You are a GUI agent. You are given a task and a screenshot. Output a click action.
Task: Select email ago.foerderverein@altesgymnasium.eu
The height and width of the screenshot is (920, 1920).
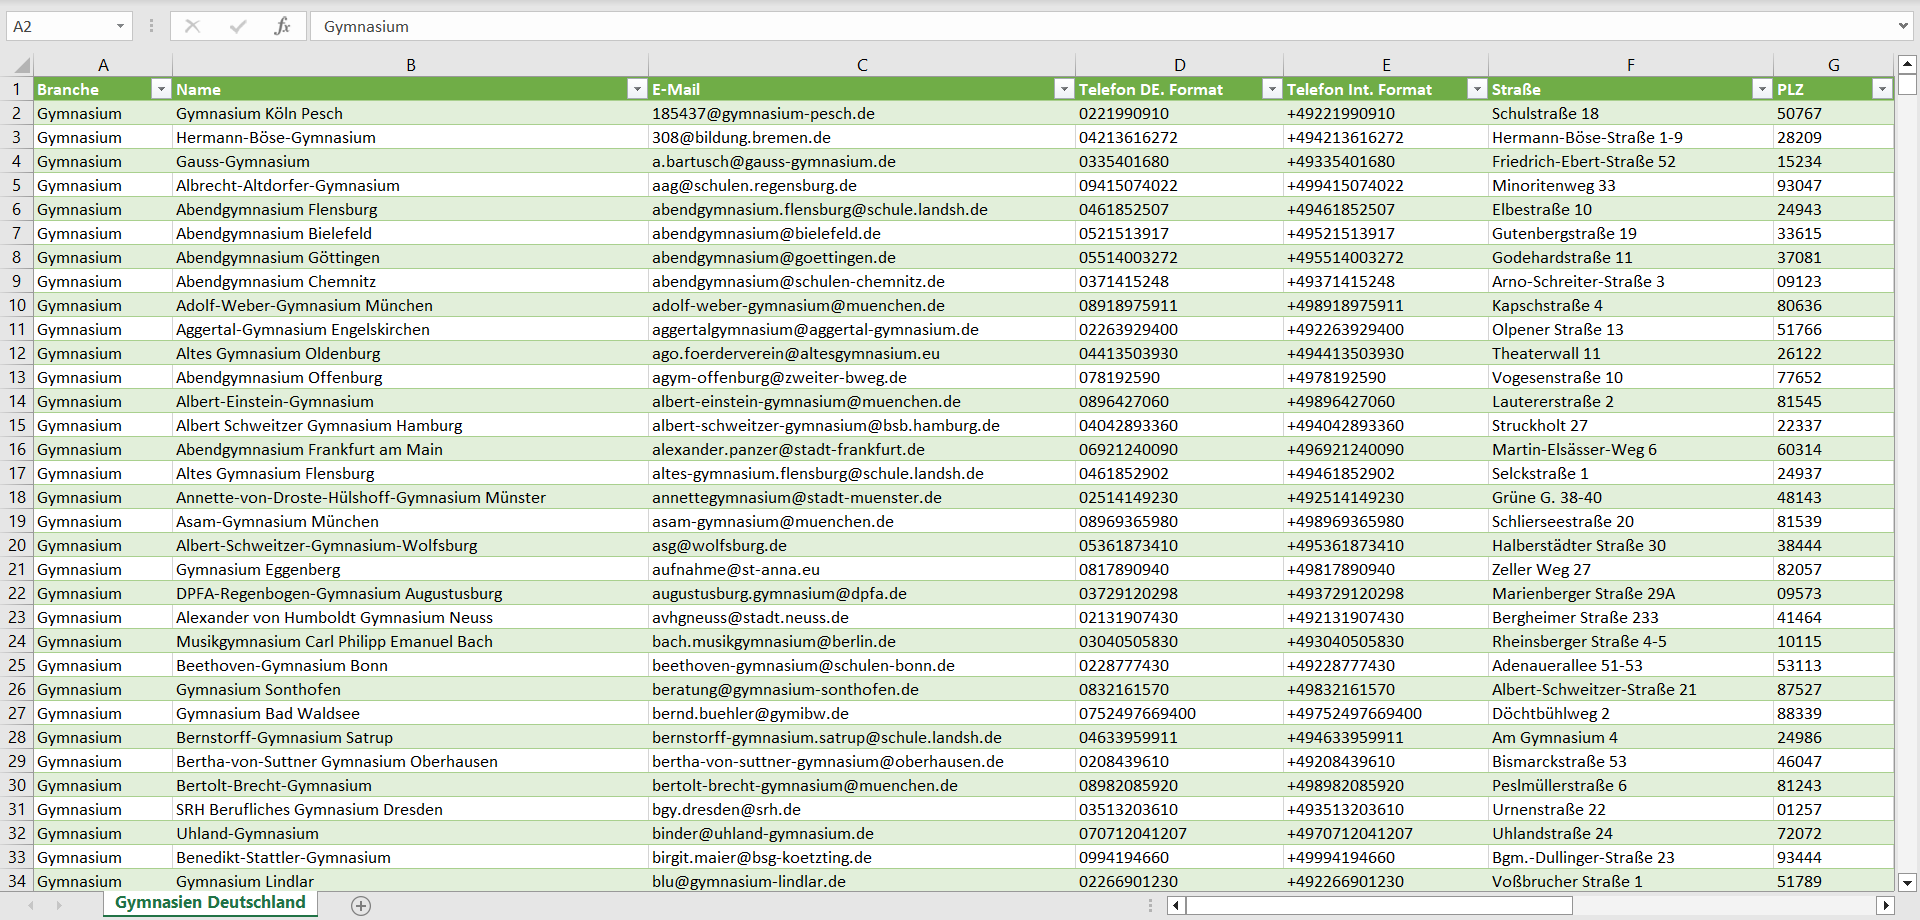[x=862, y=353]
